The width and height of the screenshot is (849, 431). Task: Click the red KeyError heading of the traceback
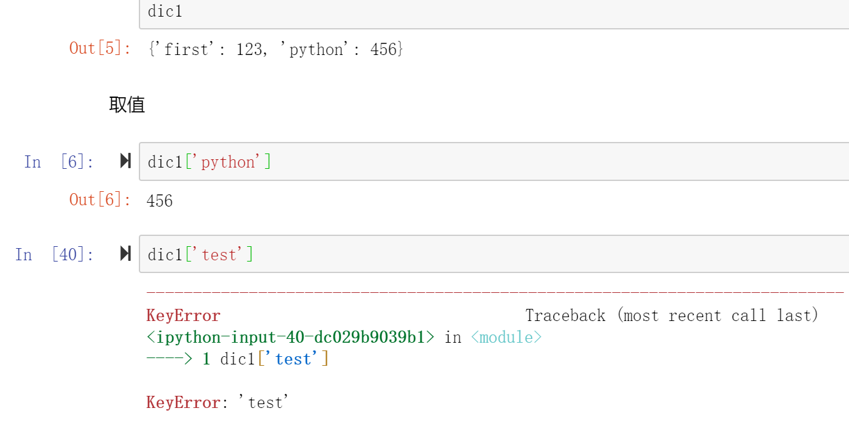click(x=183, y=315)
